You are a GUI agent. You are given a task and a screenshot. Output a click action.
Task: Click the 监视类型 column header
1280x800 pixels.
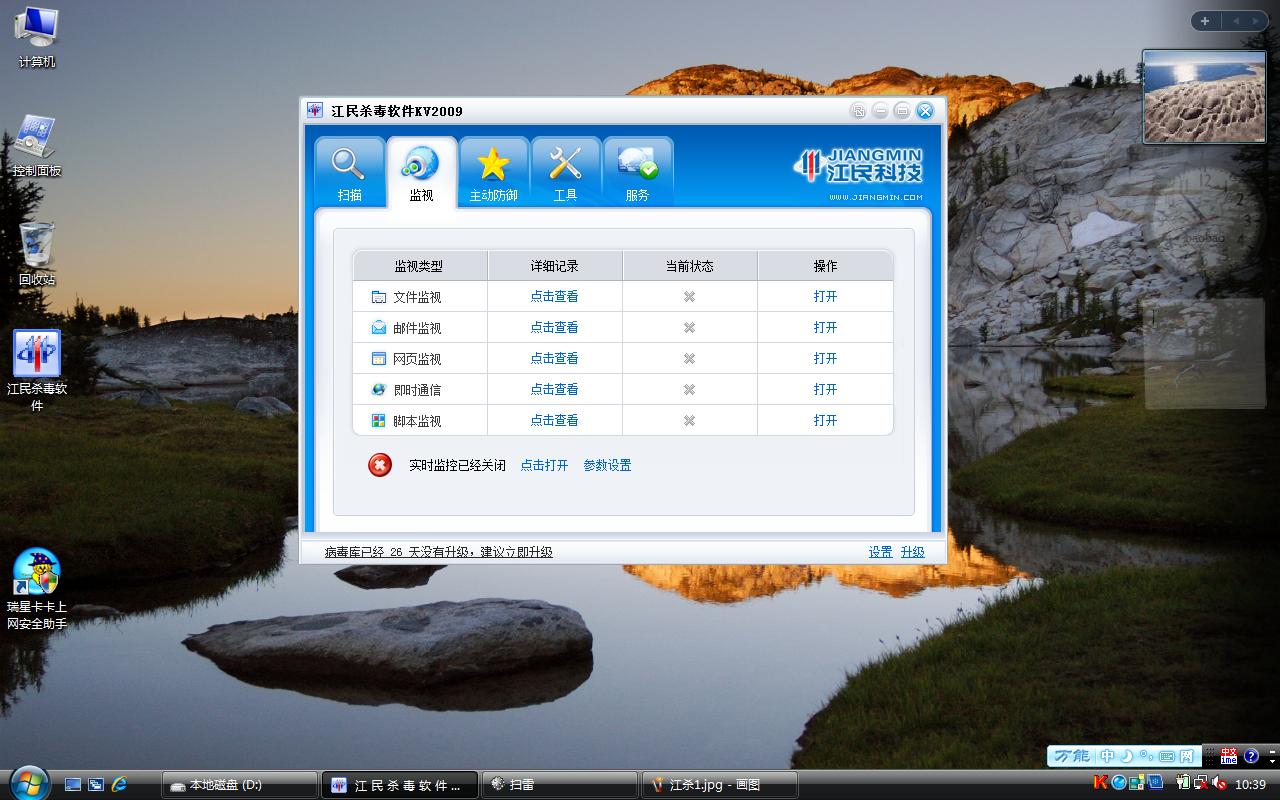419,266
